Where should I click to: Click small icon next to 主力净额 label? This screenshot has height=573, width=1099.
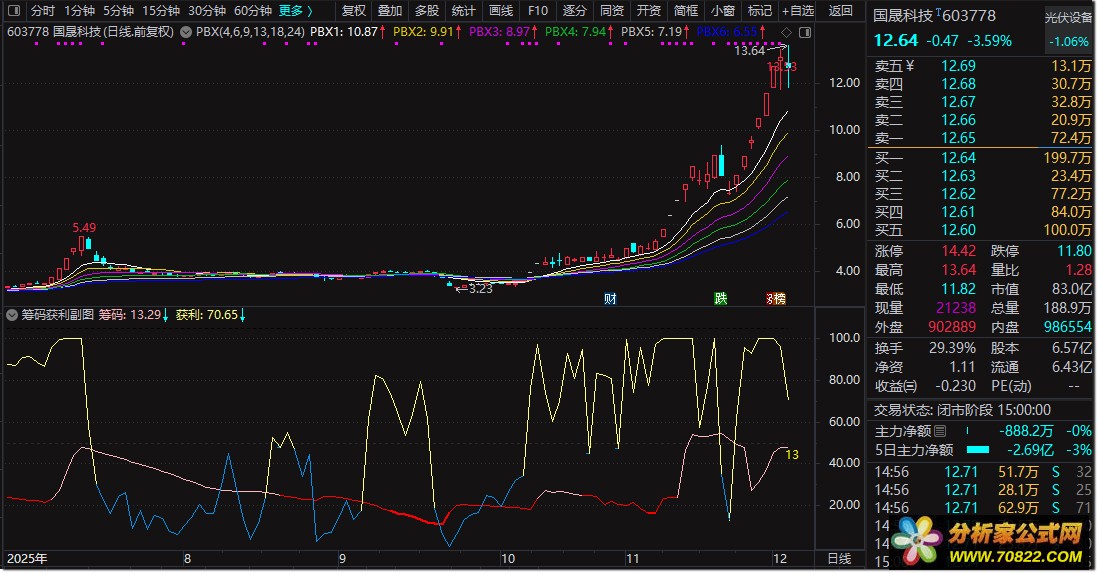click(x=940, y=431)
